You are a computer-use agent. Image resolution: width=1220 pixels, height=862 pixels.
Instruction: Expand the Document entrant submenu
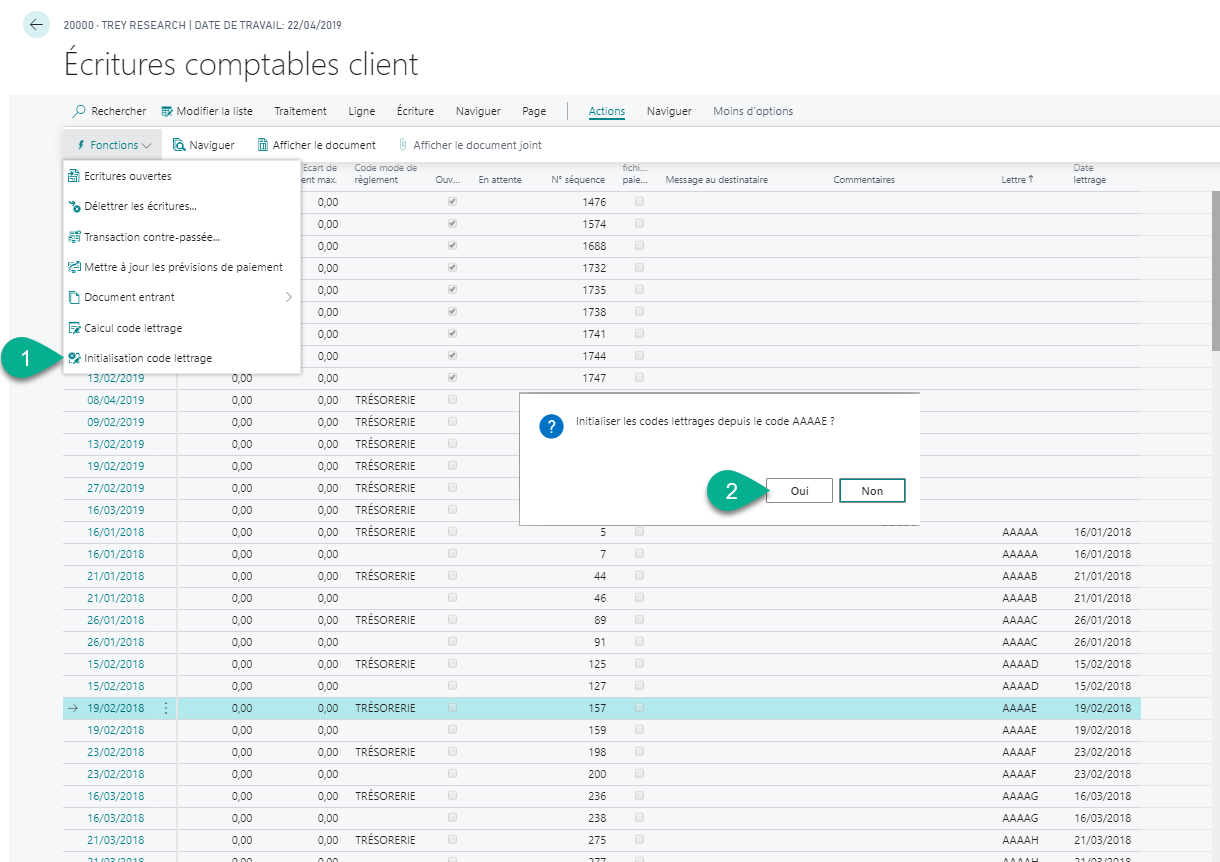point(289,297)
